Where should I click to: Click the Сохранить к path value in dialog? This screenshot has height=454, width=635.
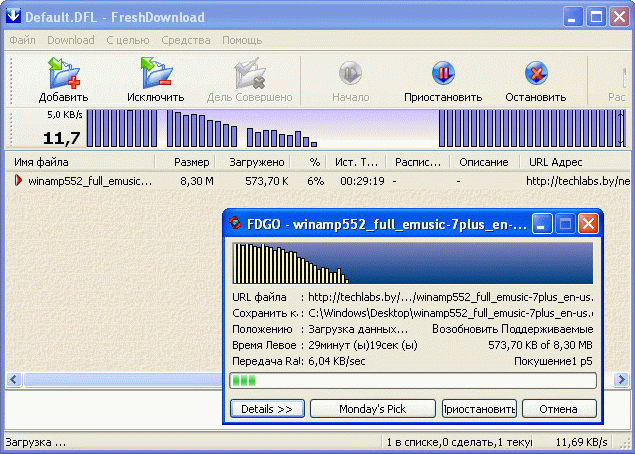(450, 313)
